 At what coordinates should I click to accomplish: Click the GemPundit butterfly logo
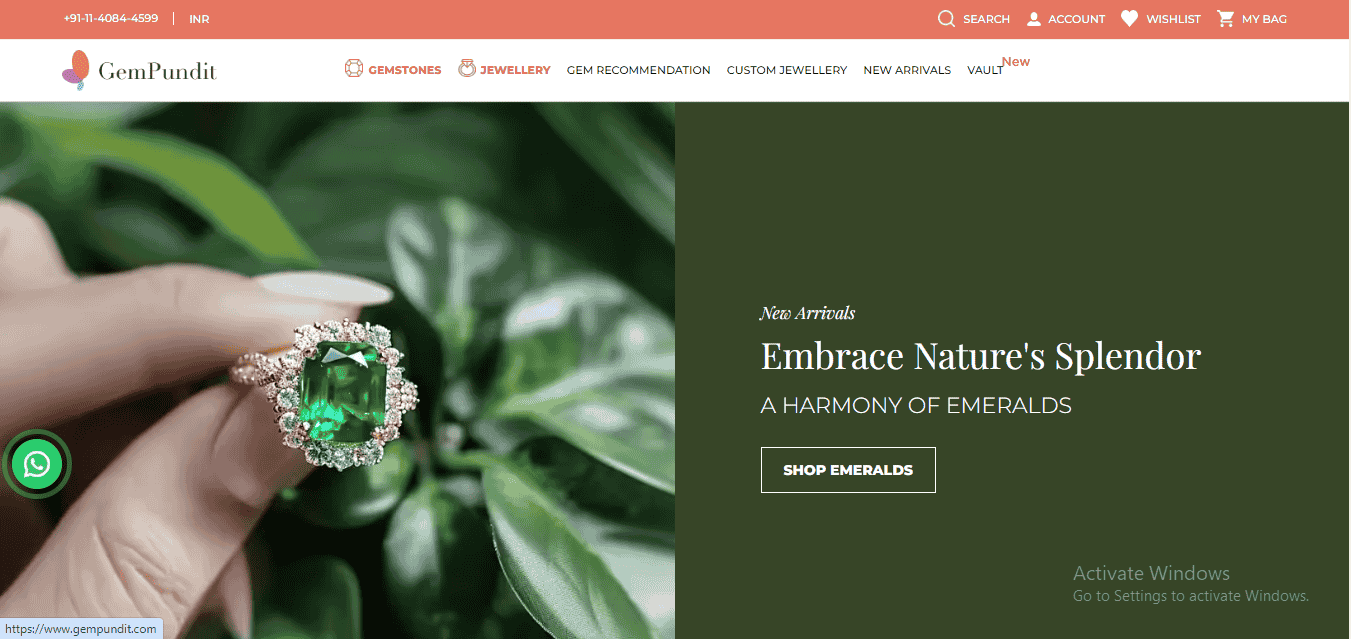[75, 71]
